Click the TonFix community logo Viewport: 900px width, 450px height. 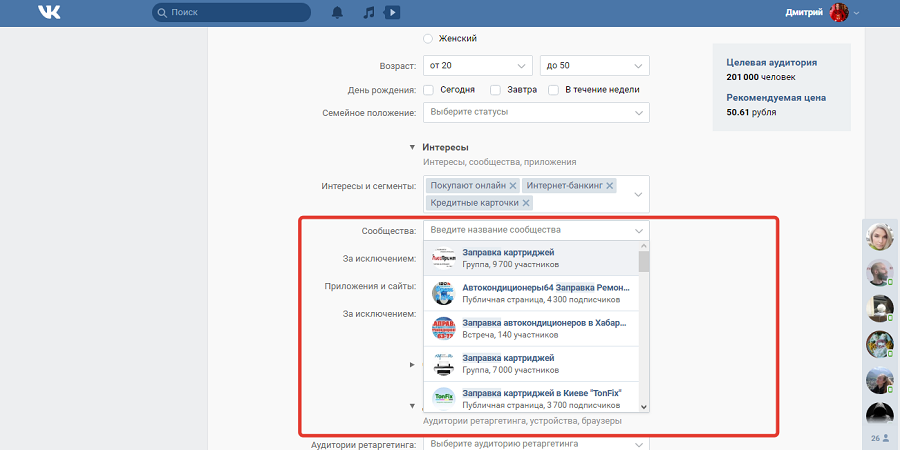click(443, 399)
